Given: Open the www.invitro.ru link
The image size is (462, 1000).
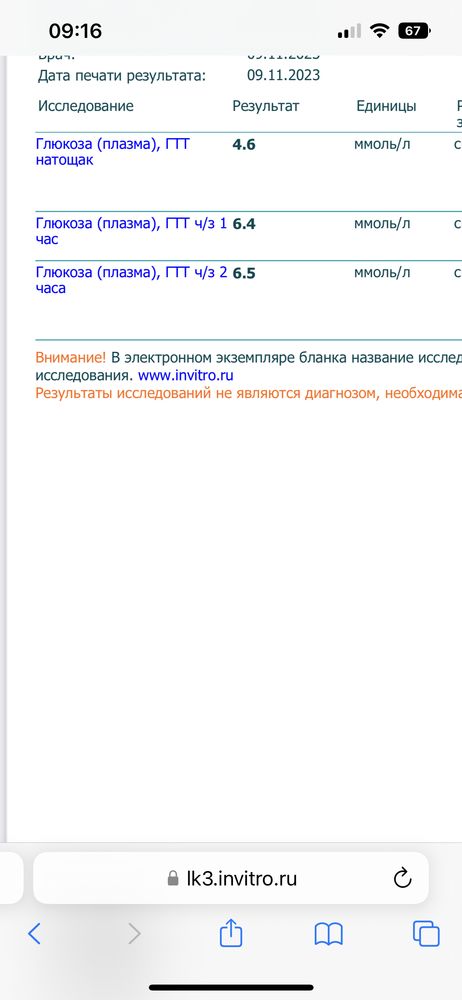Looking at the screenshot, I should coord(186,376).
